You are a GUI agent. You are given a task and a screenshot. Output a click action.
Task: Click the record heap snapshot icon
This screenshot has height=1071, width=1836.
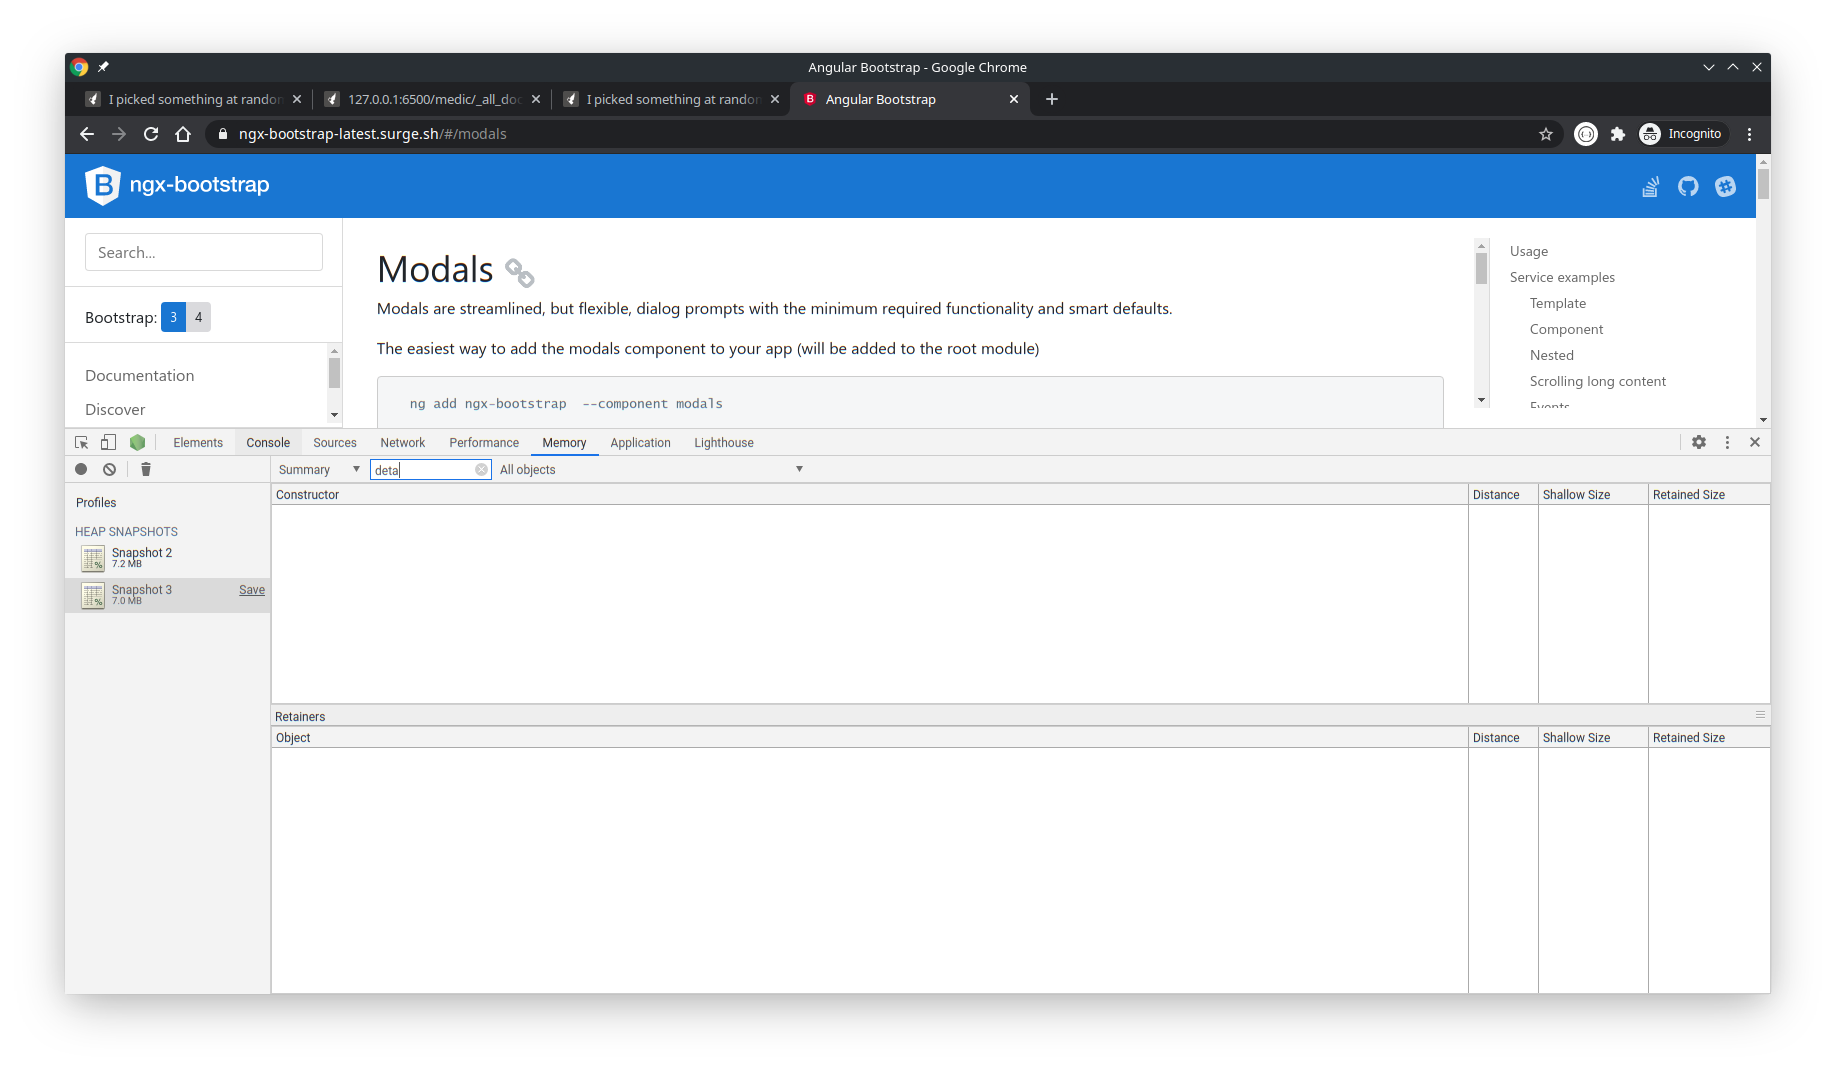81,469
